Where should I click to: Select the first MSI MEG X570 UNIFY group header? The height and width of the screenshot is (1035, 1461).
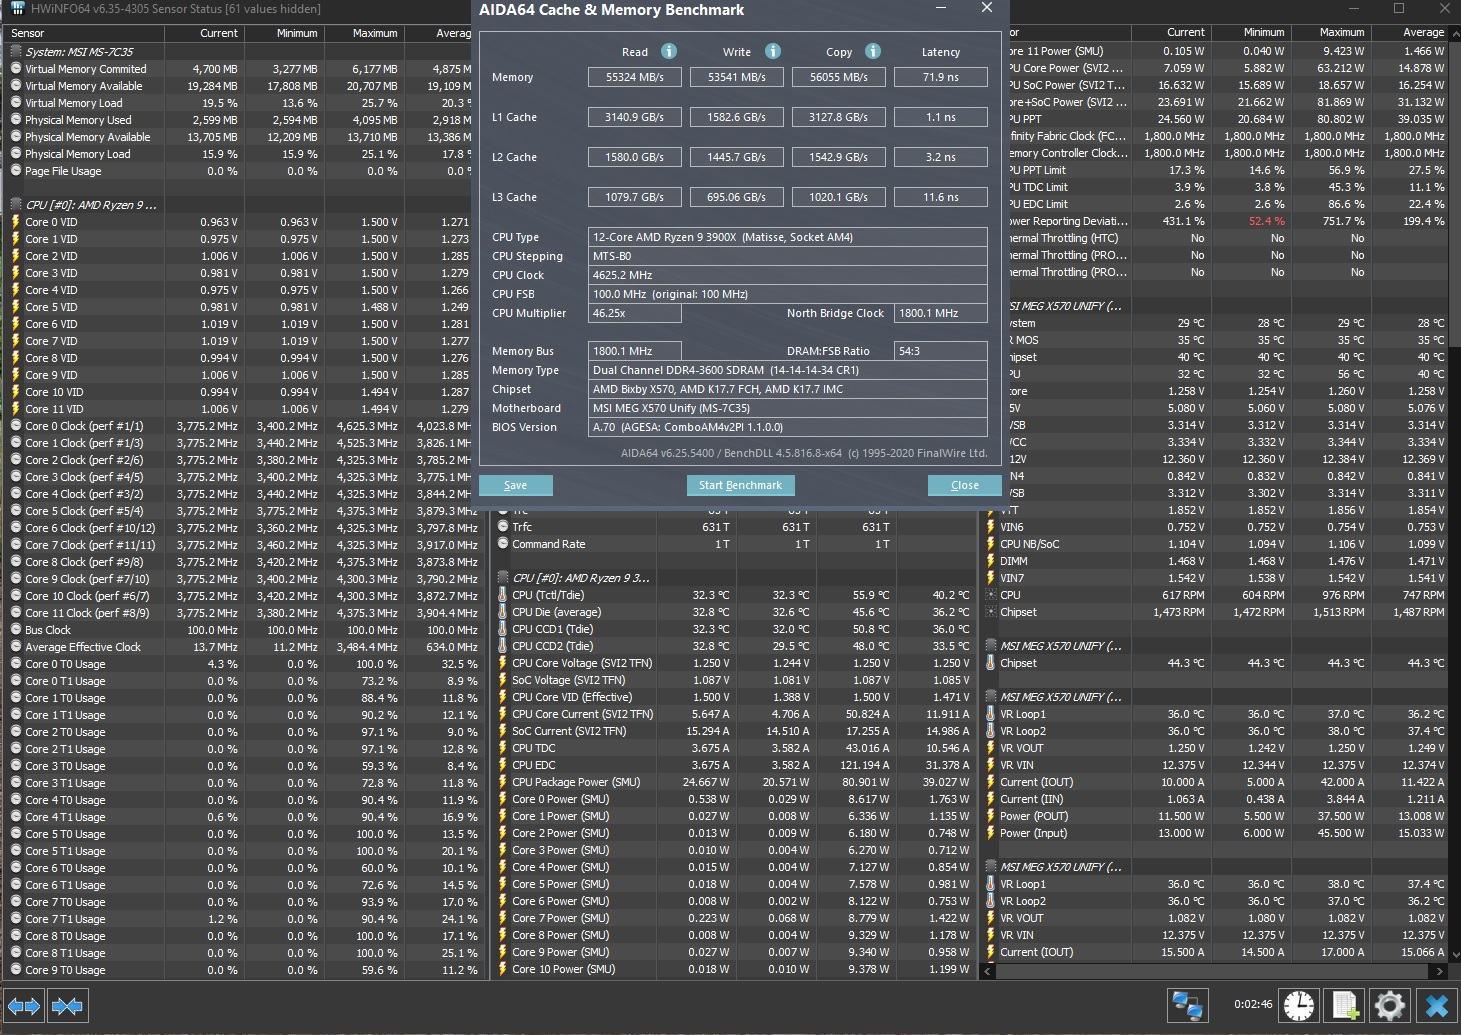point(1065,306)
